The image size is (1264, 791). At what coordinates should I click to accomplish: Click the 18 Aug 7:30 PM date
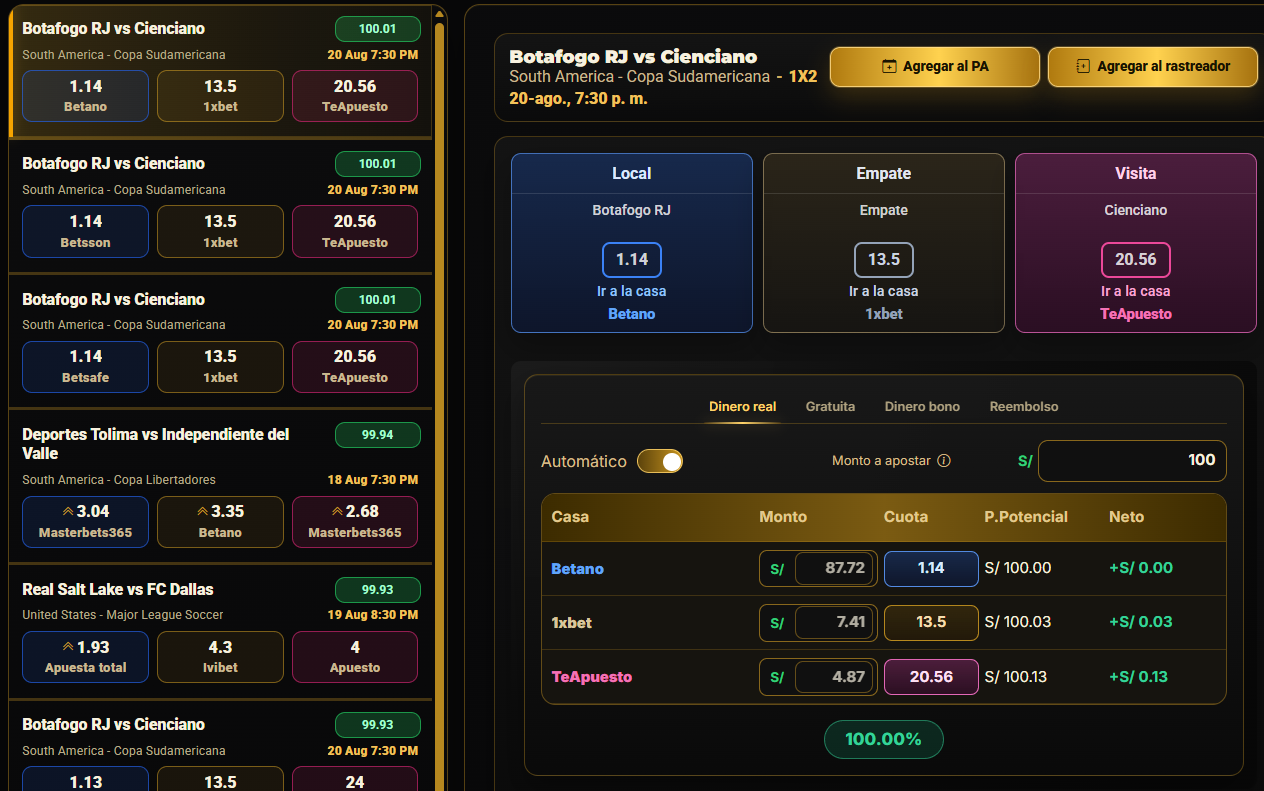tap(373, 480)
